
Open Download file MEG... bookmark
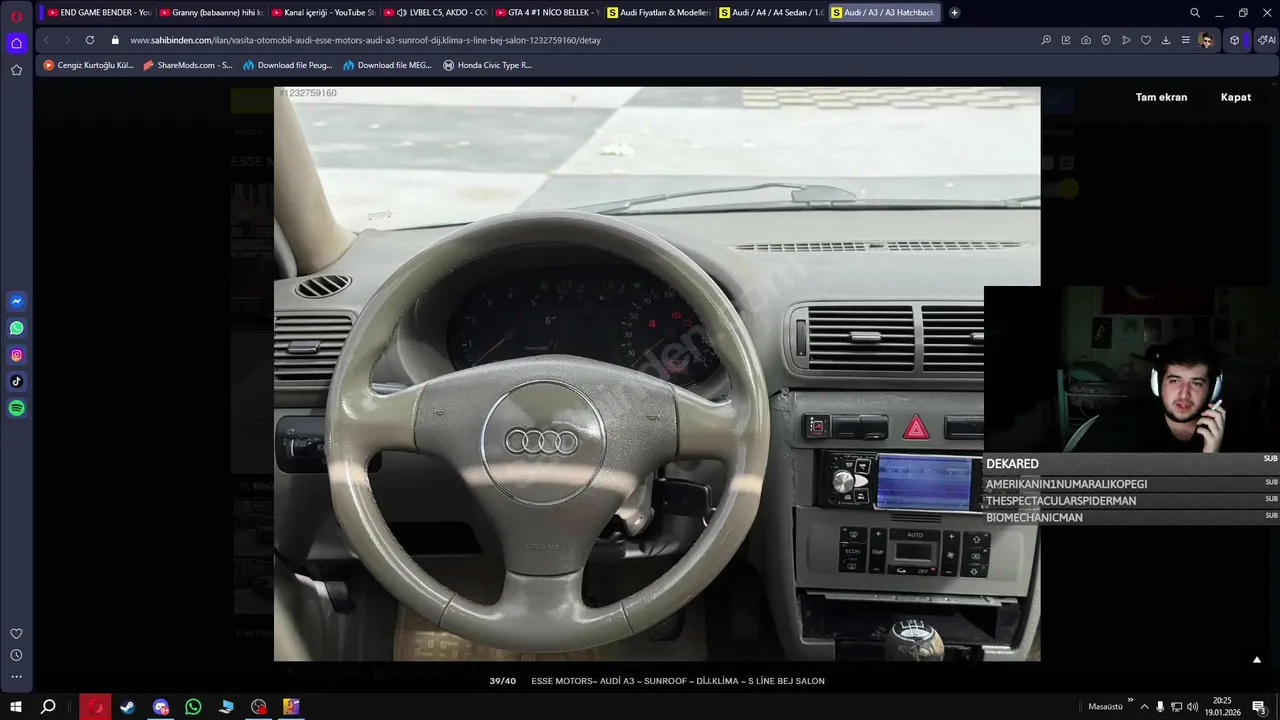pyautogui.click(x=387, y=65)
